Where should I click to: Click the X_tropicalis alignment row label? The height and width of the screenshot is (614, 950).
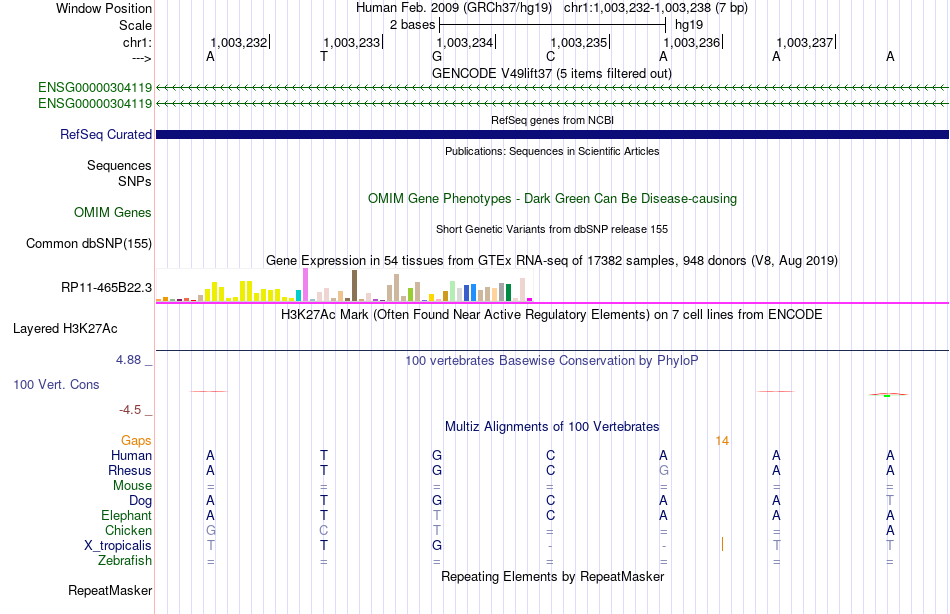coord(118,546)
